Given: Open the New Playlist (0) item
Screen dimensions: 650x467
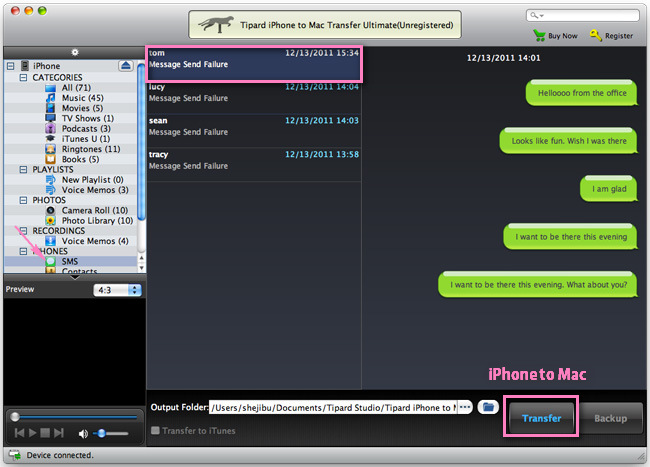Looking at the screenshot, I should click(x=92, y=179).
